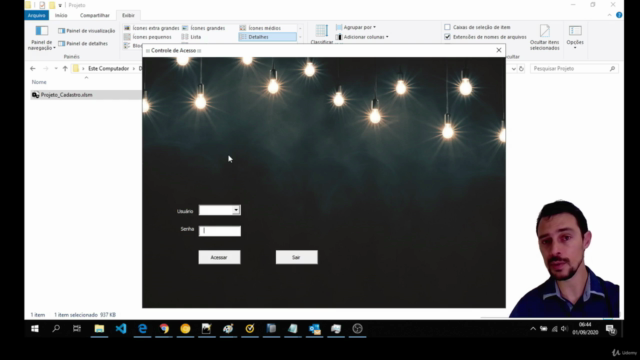Click Este Computador in address bar
Screen dimensions: 640x360
pyautogui.click(x=108, y=68)
